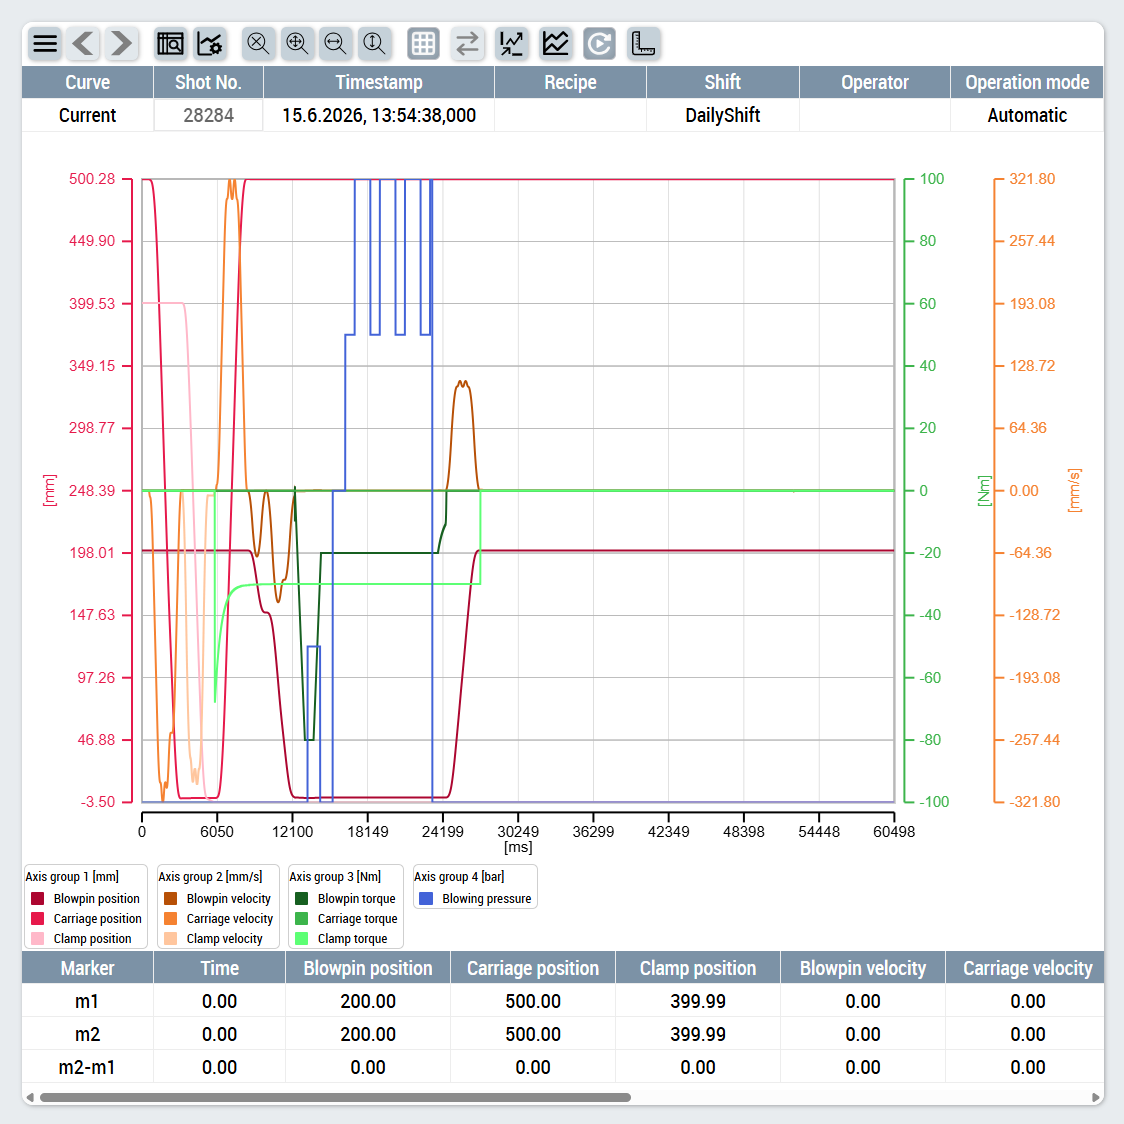Toggle Blowpin position curve in legend
Screen dimensions: 1124x1124
(86, 899)
